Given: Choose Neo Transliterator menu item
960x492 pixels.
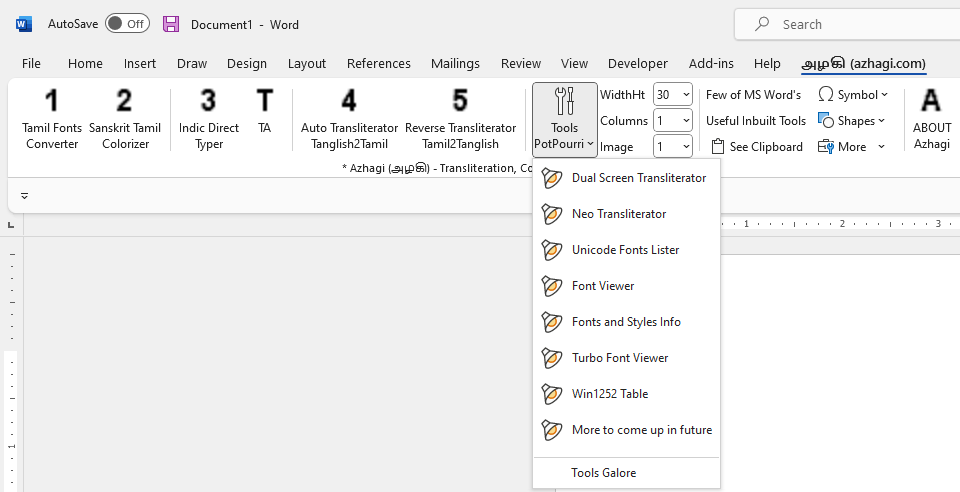Looking at the screenshot, I should click(x=626, y=214).
